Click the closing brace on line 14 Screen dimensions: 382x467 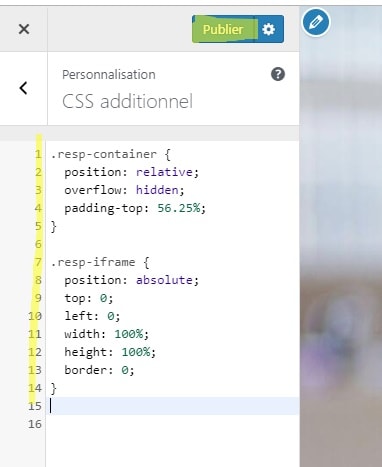point(54,388)
